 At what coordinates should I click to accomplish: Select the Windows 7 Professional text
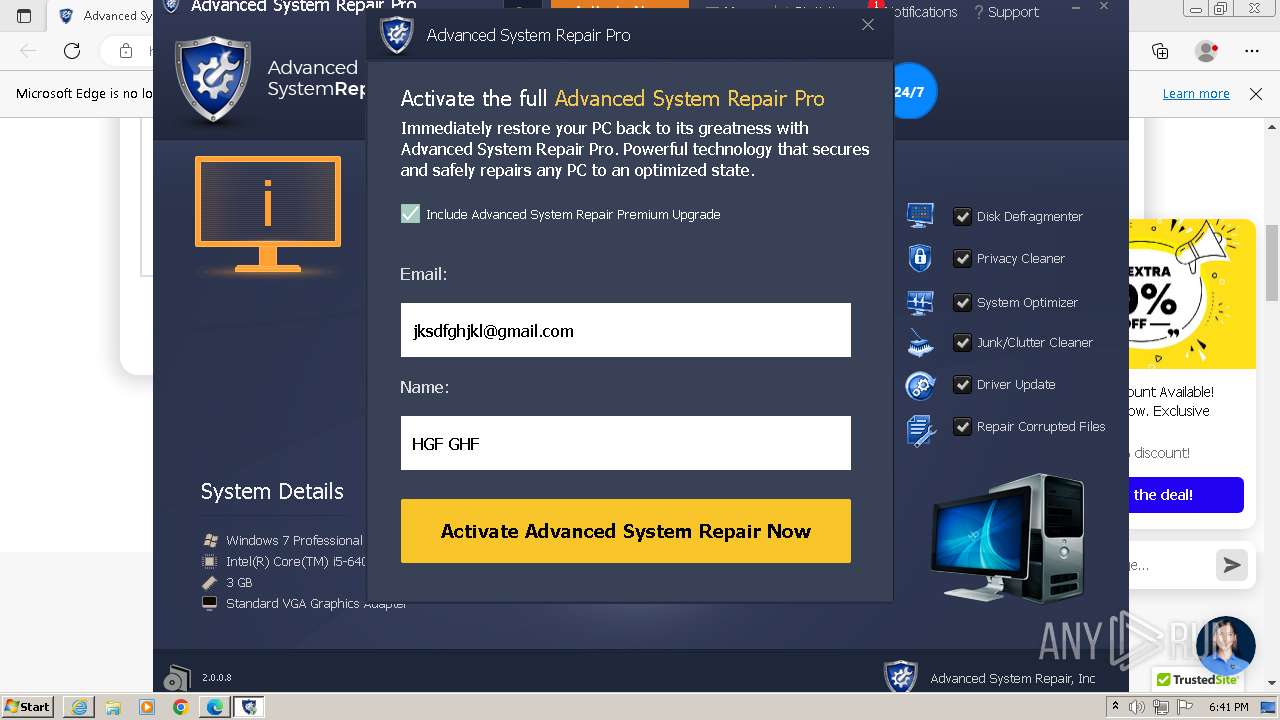point(294,540)
